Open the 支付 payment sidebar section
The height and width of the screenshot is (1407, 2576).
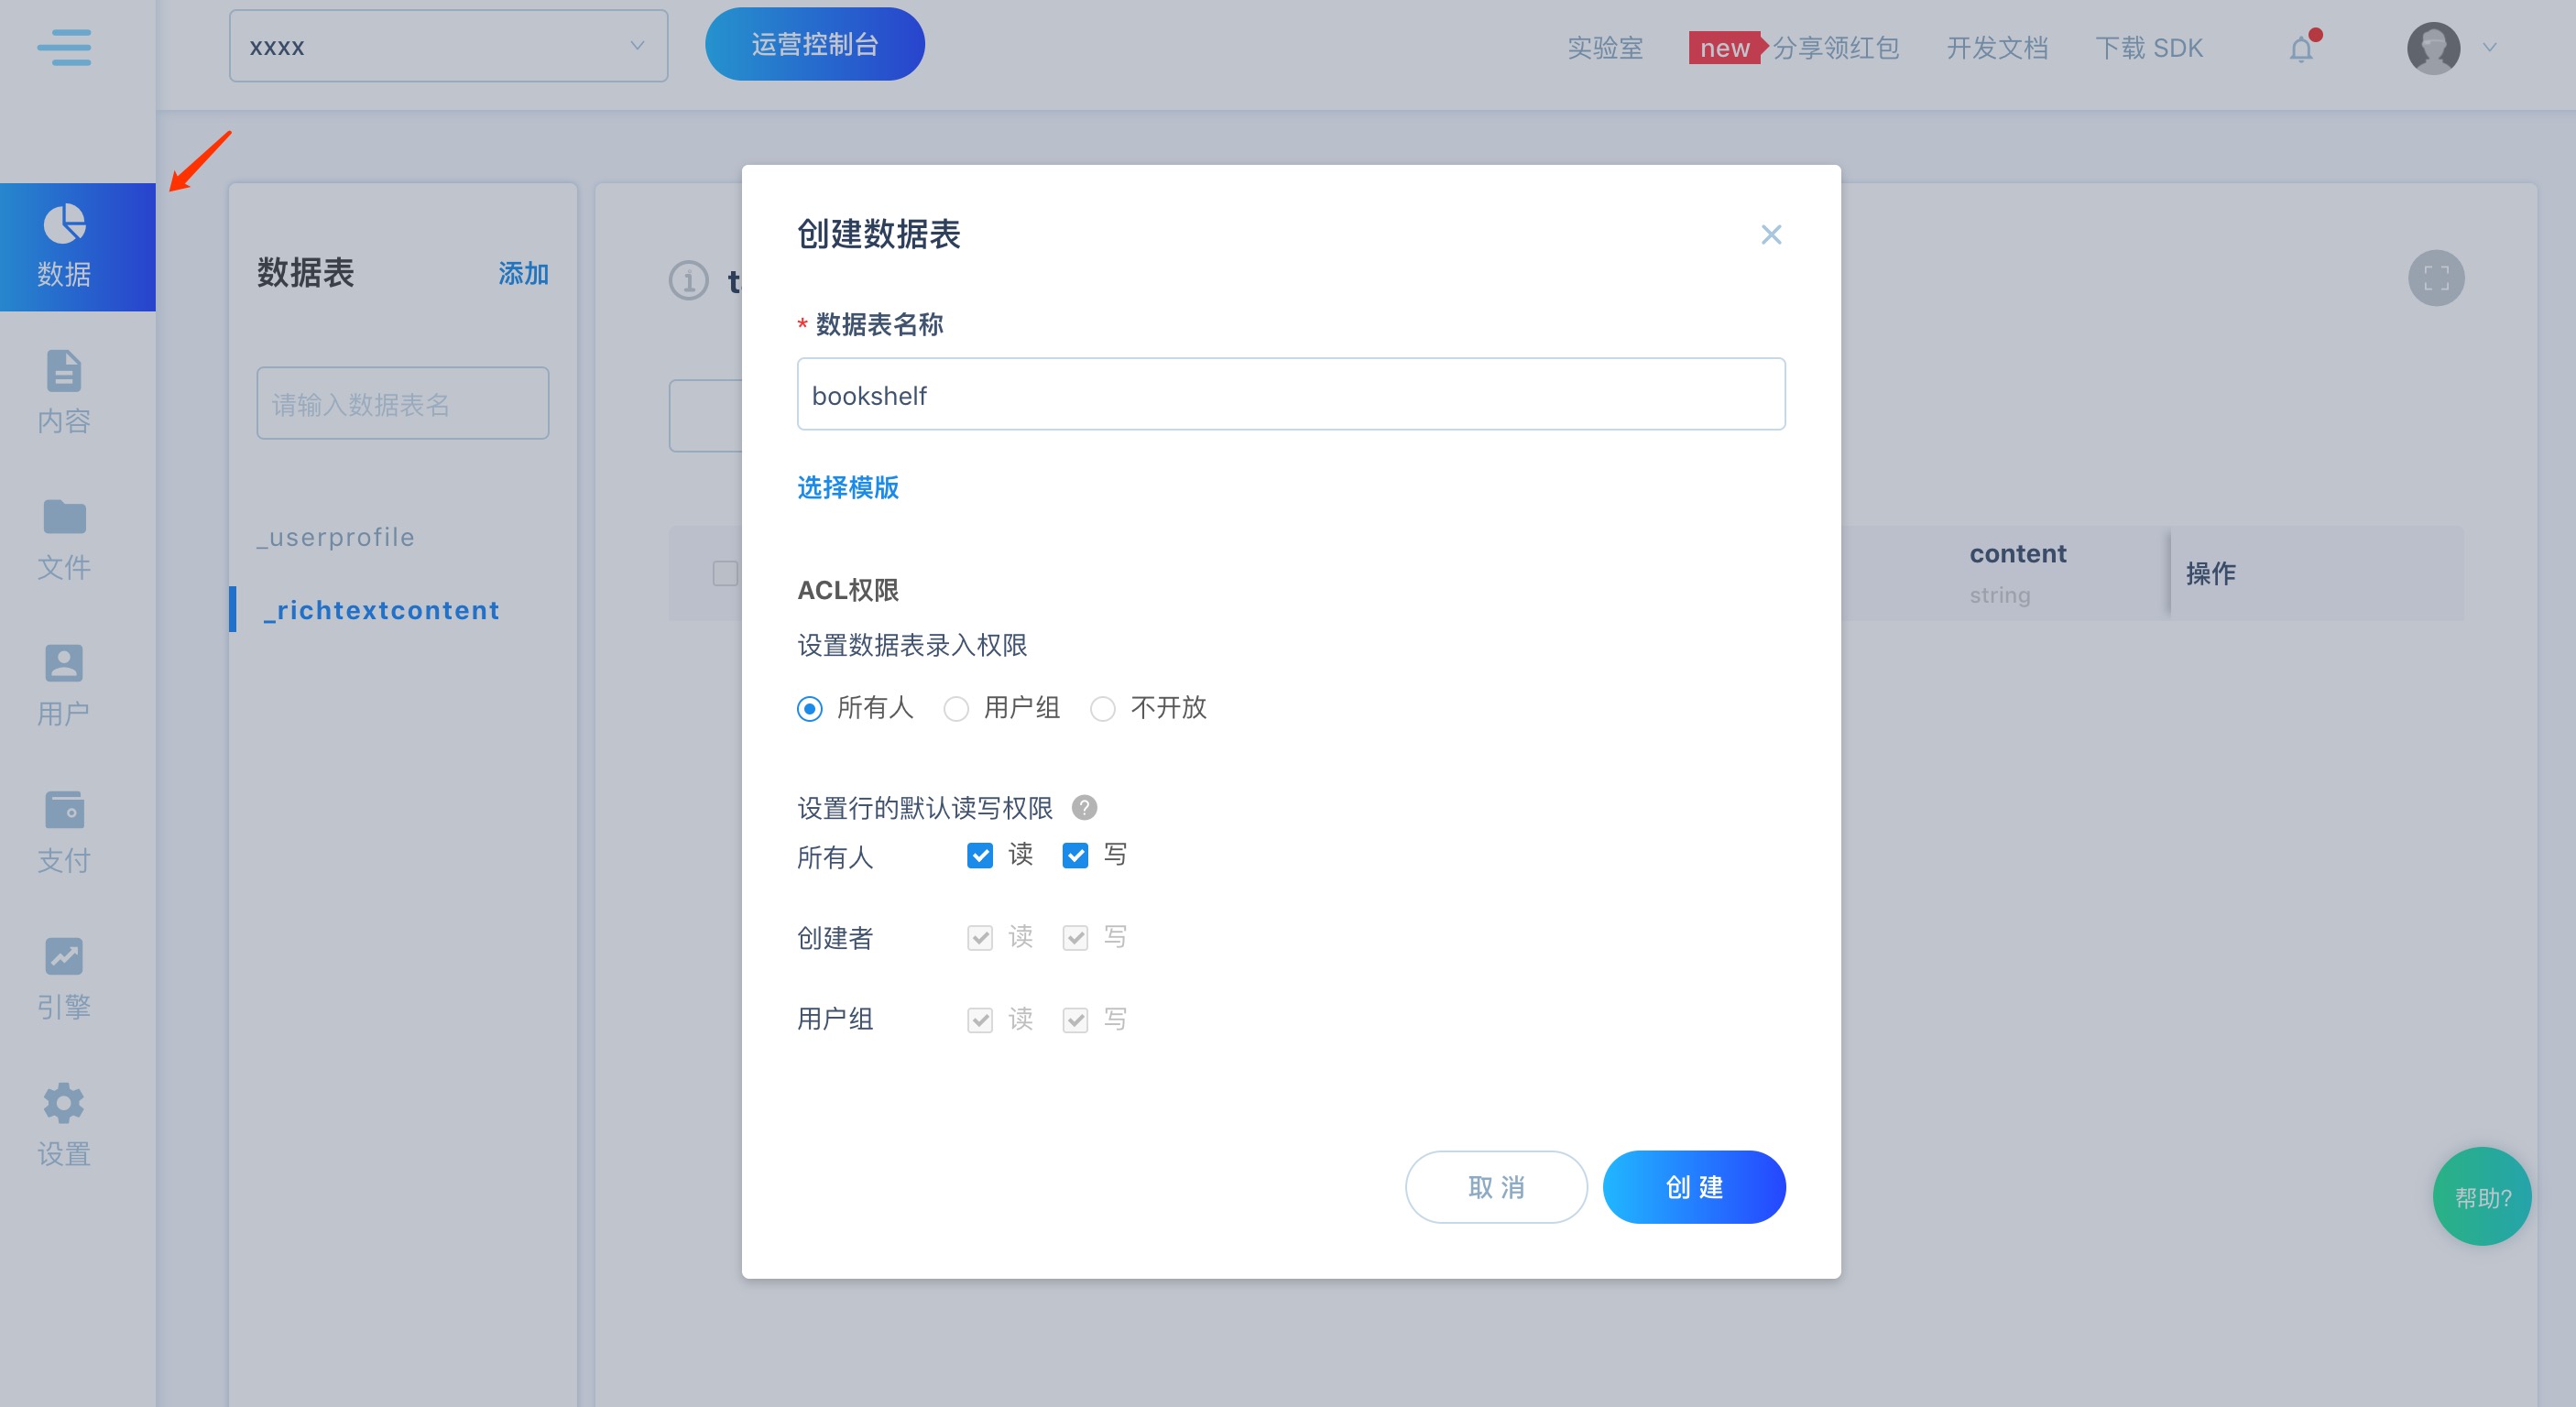point(64,832)
